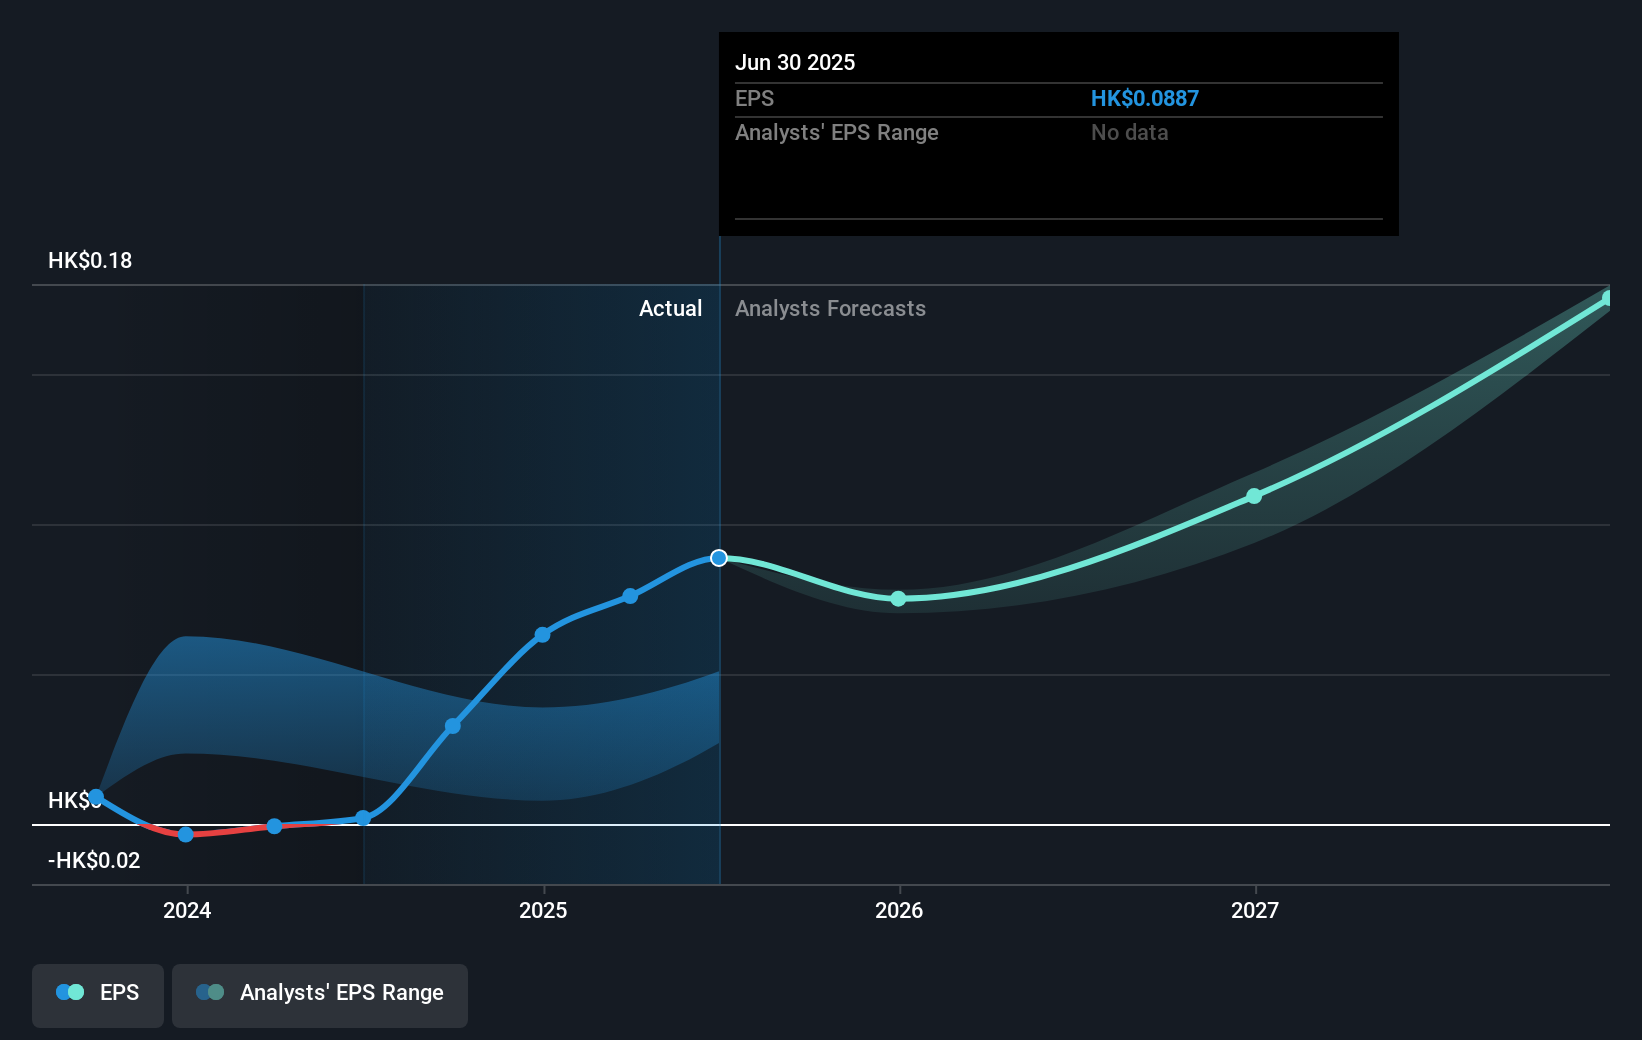Switch to the Analysts Forecasts section
This screenshot has height=1040, width=1642.
[830, 308]
